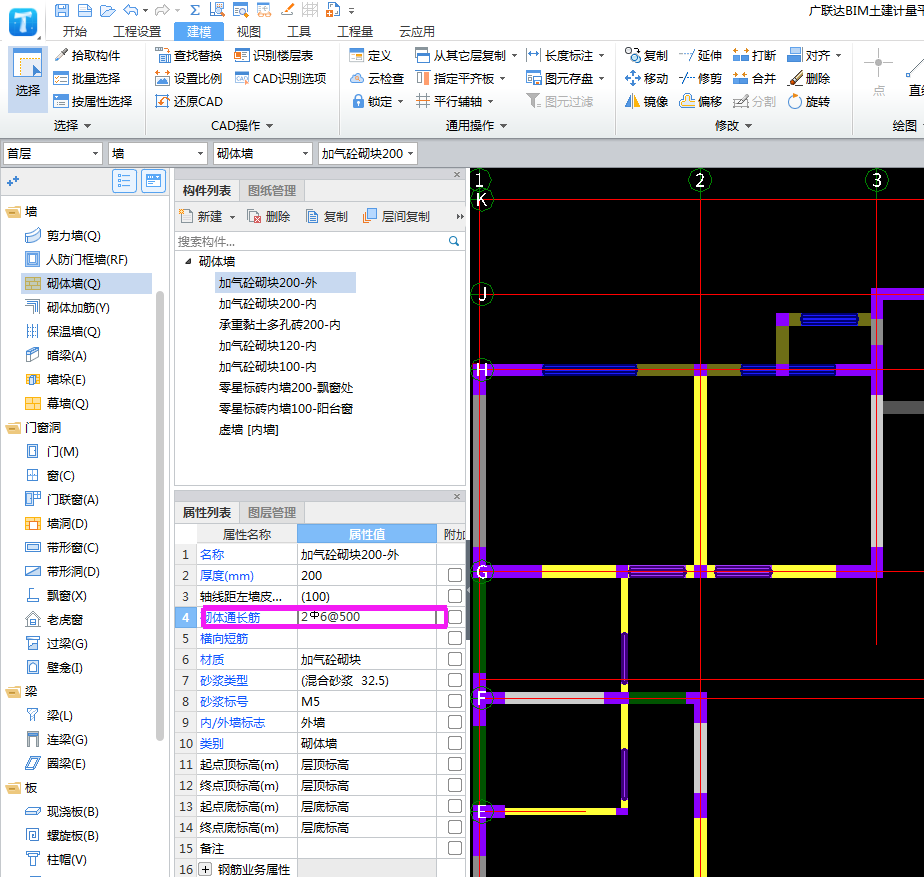This screenshot has width=924, height=877.
Task: Click the 删除 delete tool in ribbon
Action: click(x=809, y=78)
